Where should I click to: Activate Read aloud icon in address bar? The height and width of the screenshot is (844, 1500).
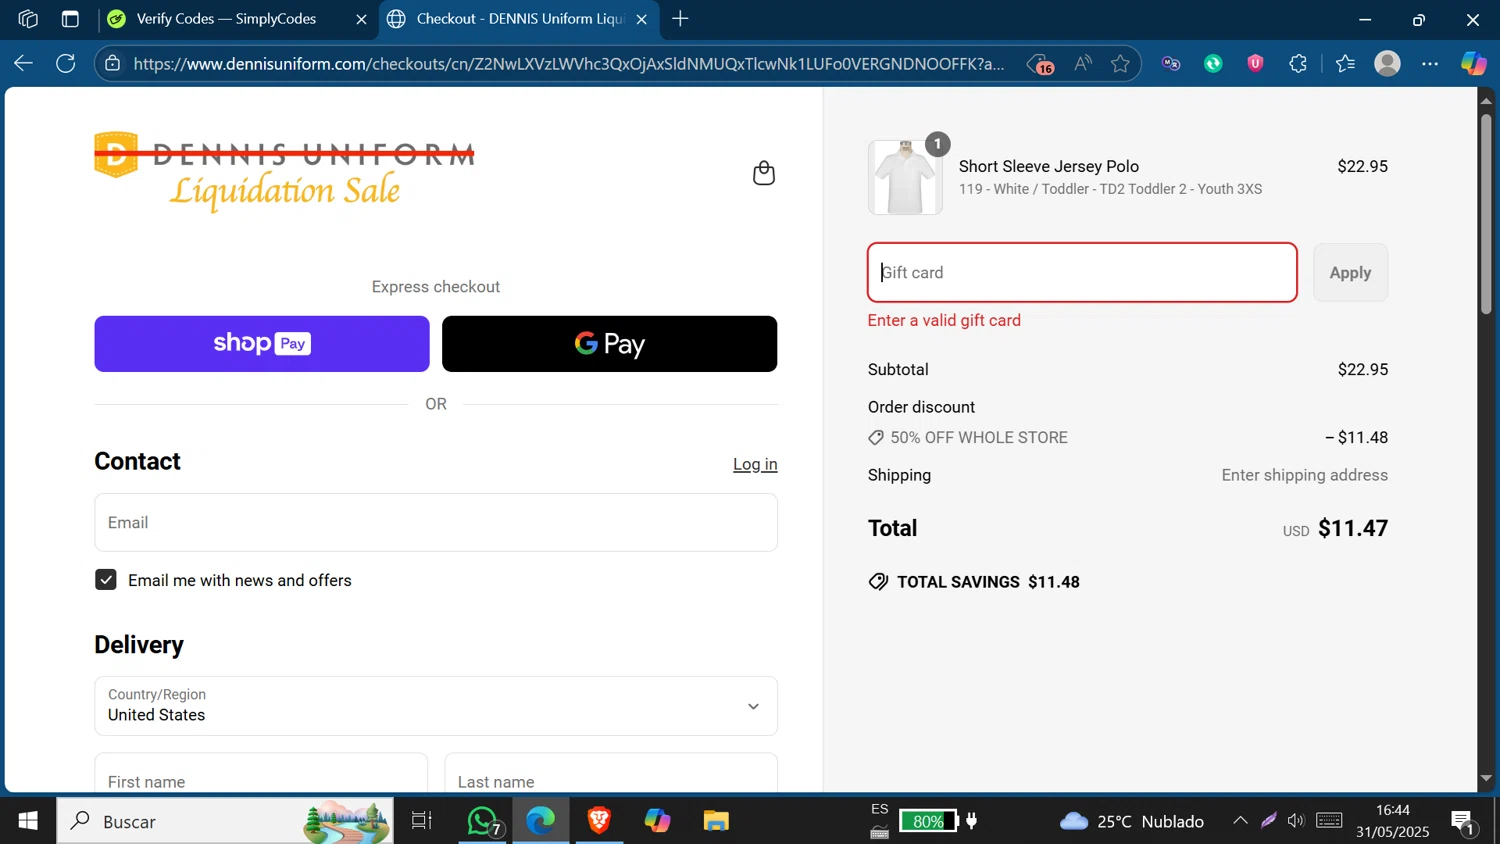pos(1083,63)
